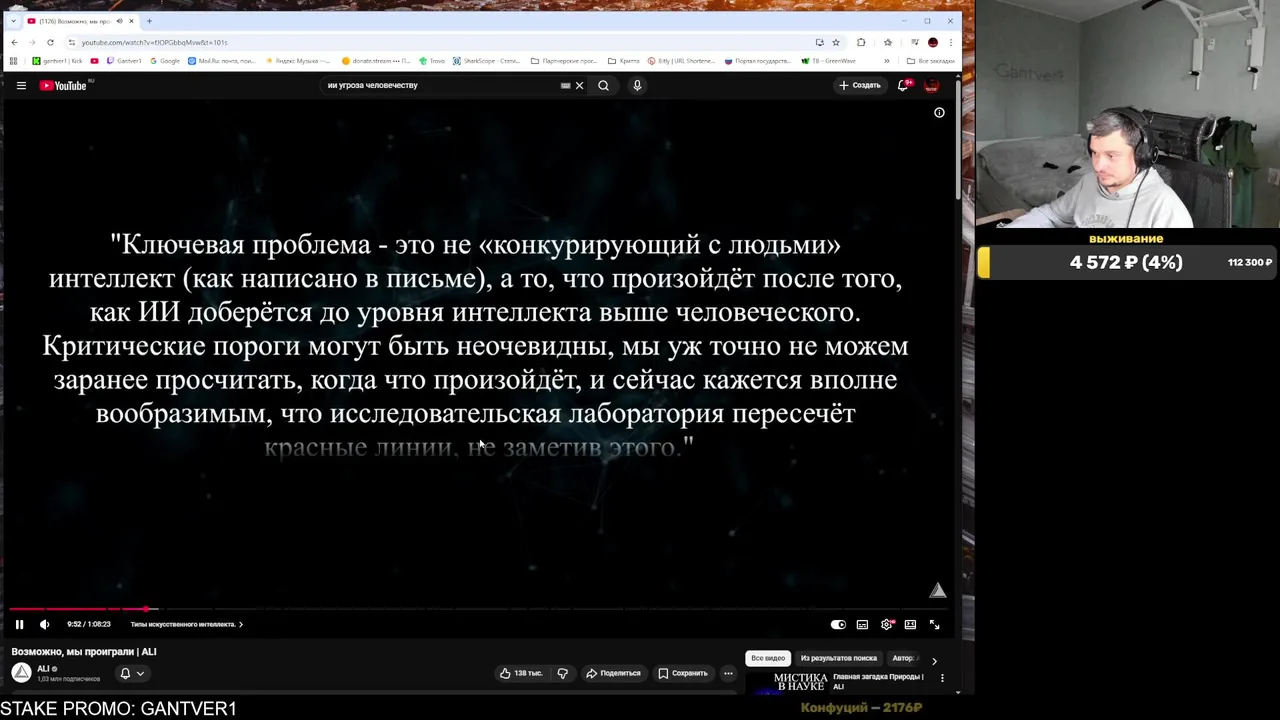Click the current playback position marker
The width and height of the screenshot is (1280, 720).
point(146,608)
